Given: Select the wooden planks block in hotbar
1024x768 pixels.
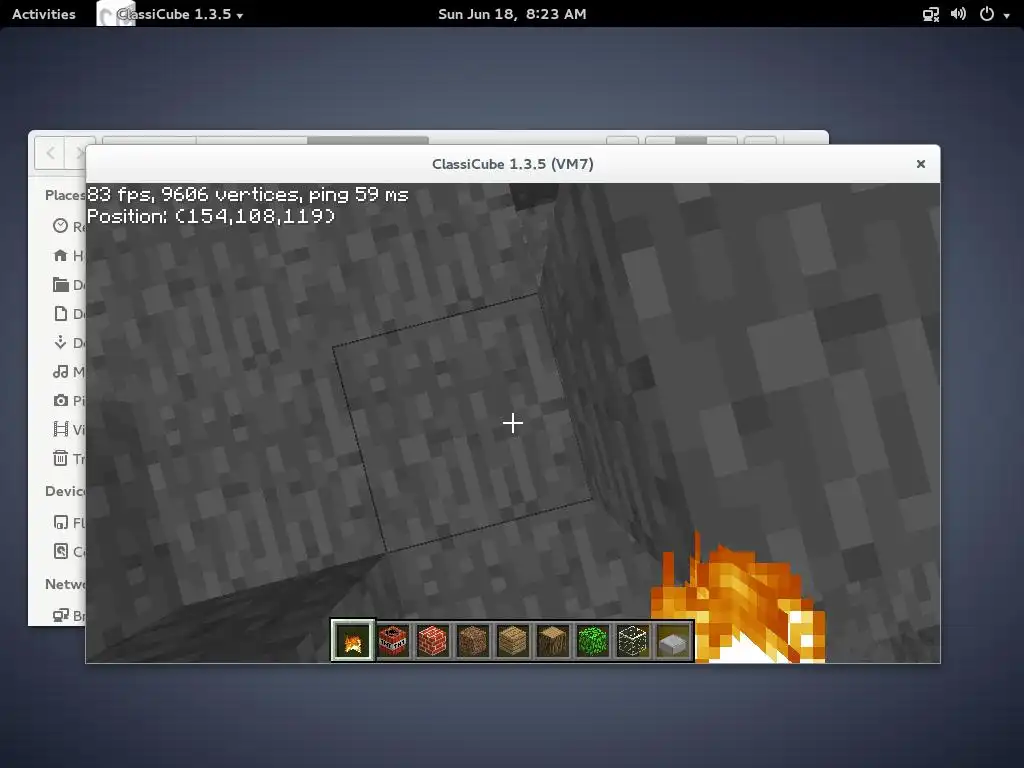Looking at the screenshot, I should (513, 641).
